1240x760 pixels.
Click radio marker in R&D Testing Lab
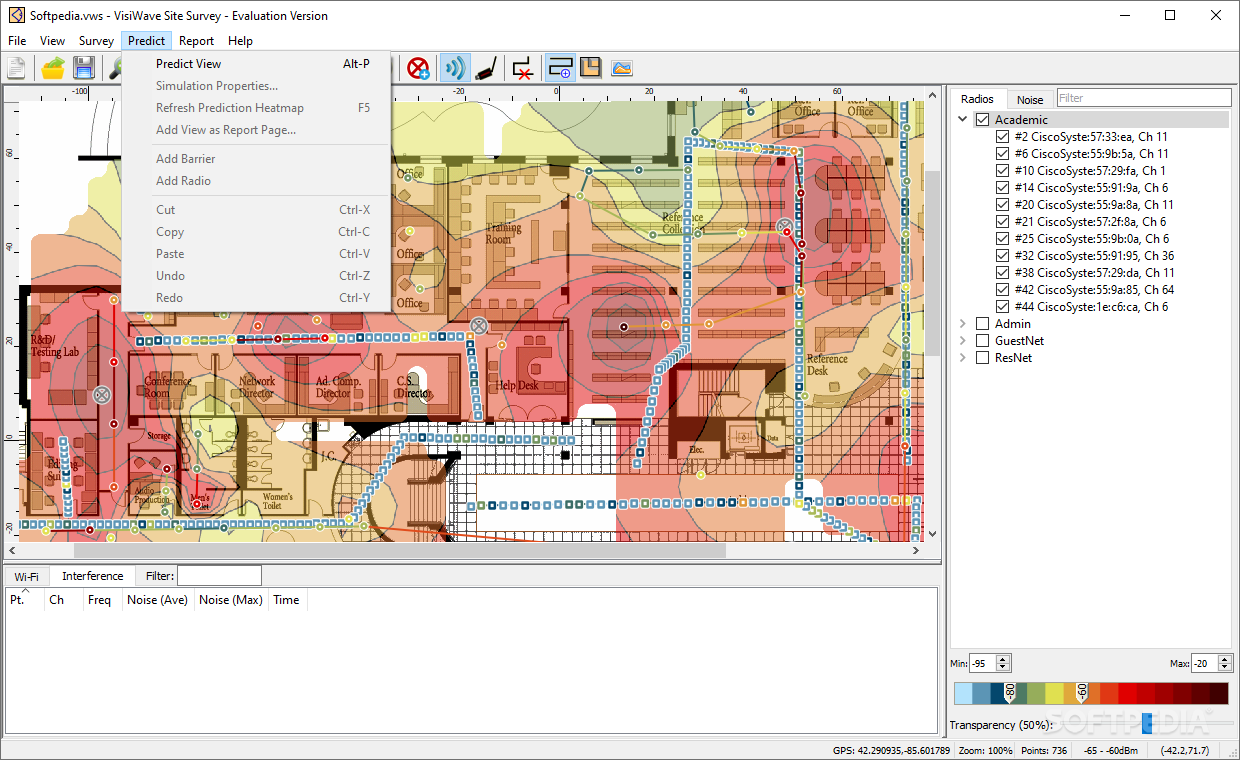(100, 395)
